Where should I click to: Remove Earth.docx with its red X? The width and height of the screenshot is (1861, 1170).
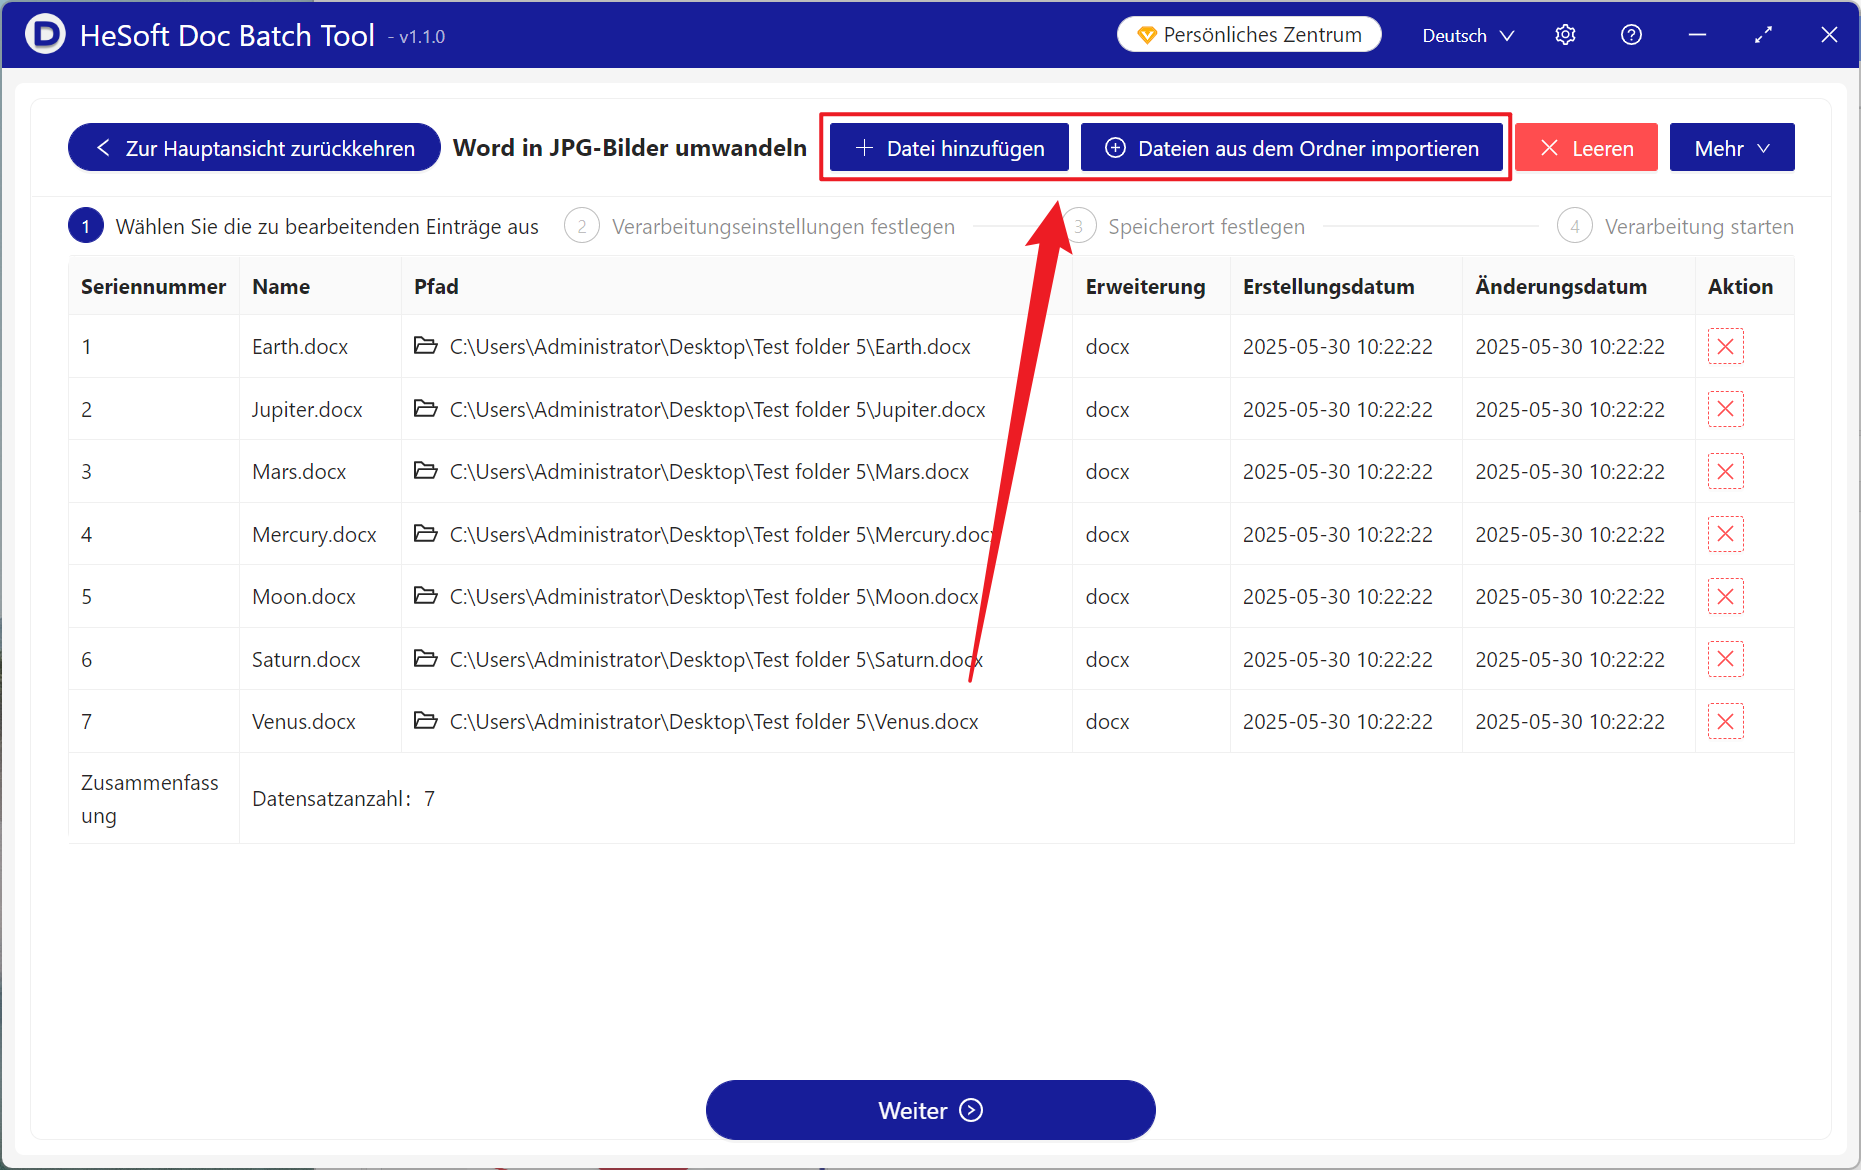[1725, 347]
